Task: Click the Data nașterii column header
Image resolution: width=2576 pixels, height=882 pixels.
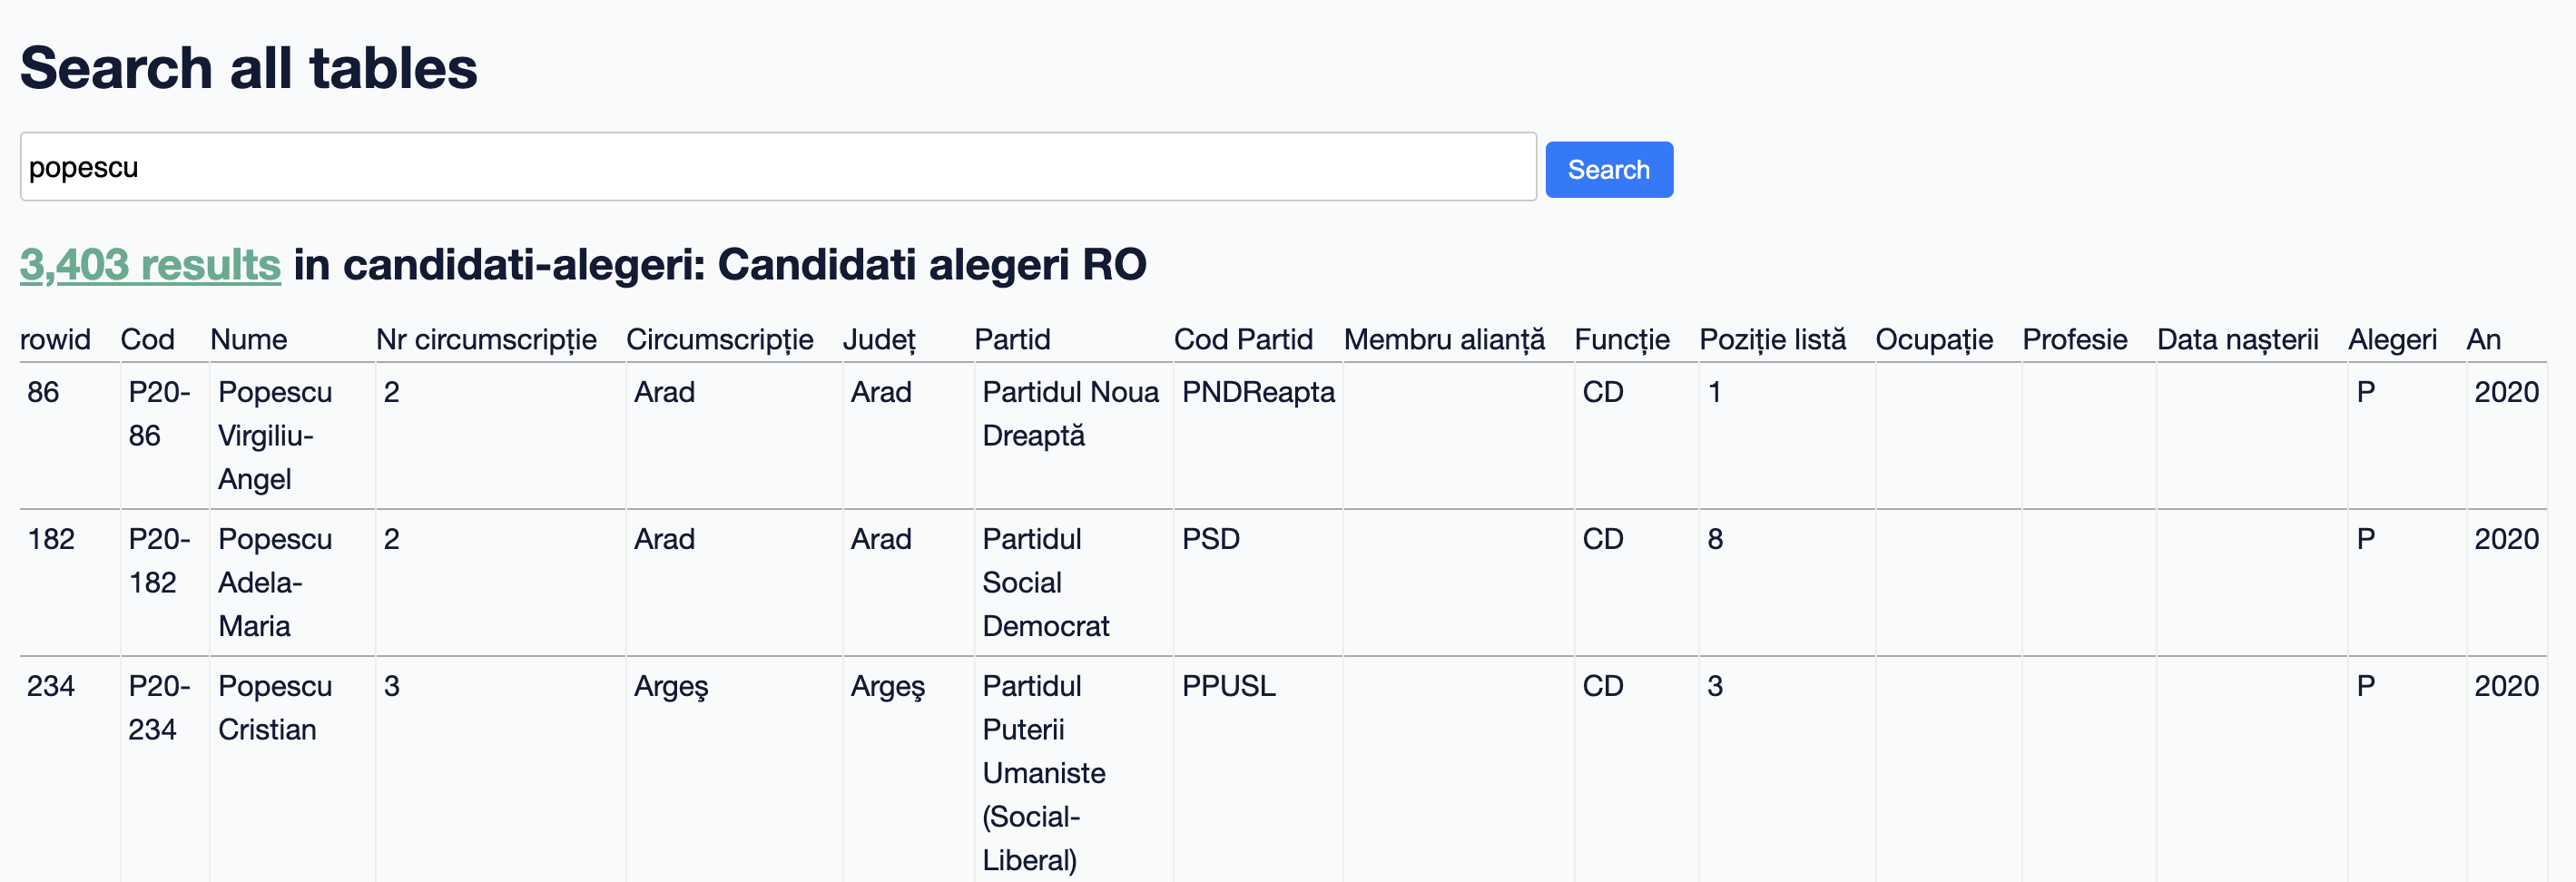Action: [x=2237, y=339]
